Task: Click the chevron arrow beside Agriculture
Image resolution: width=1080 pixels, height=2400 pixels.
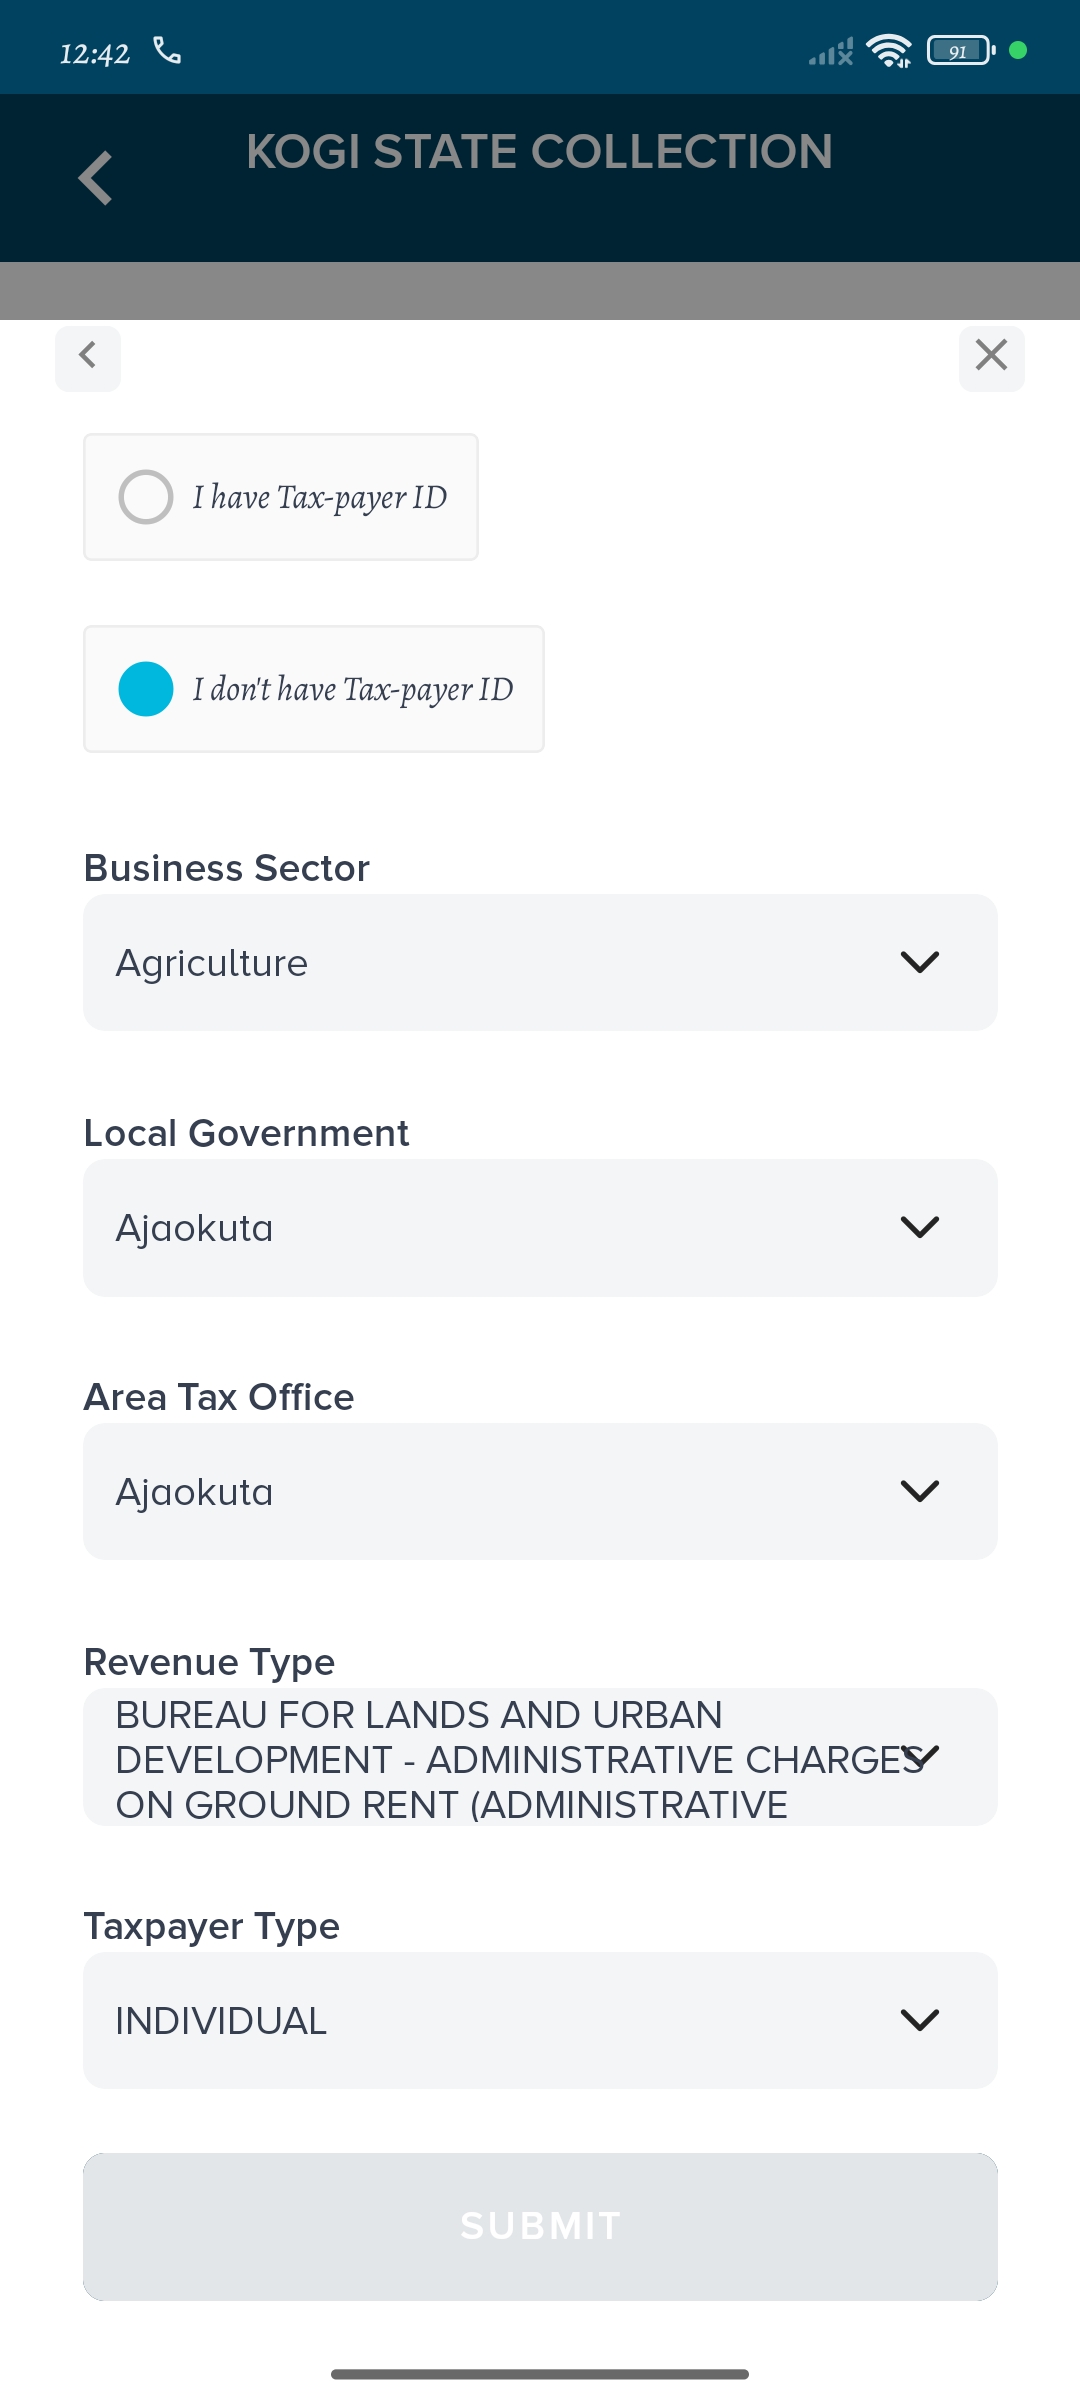Action: (x=920, y=962)
